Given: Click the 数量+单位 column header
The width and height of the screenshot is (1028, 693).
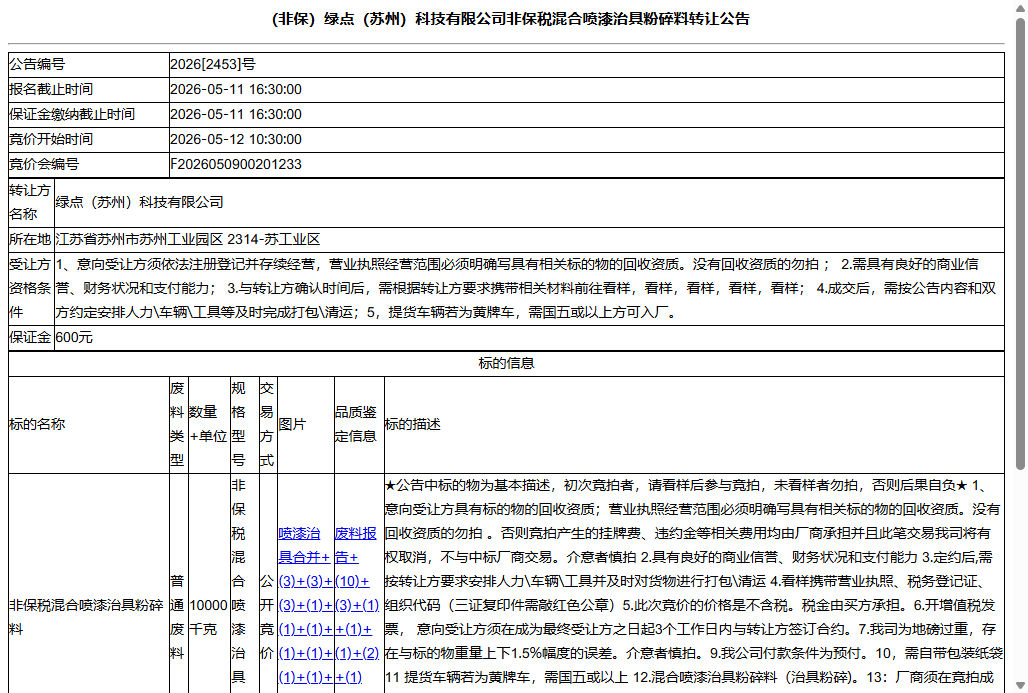Looking at the screenshot, I should coord(208,425).
